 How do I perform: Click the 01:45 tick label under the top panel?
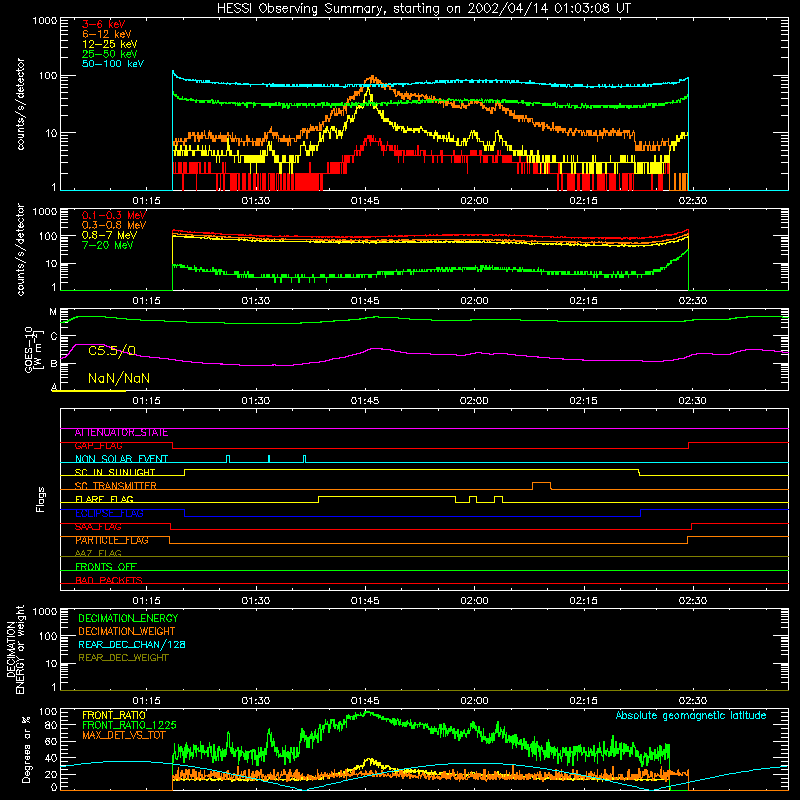click(365, 201)
